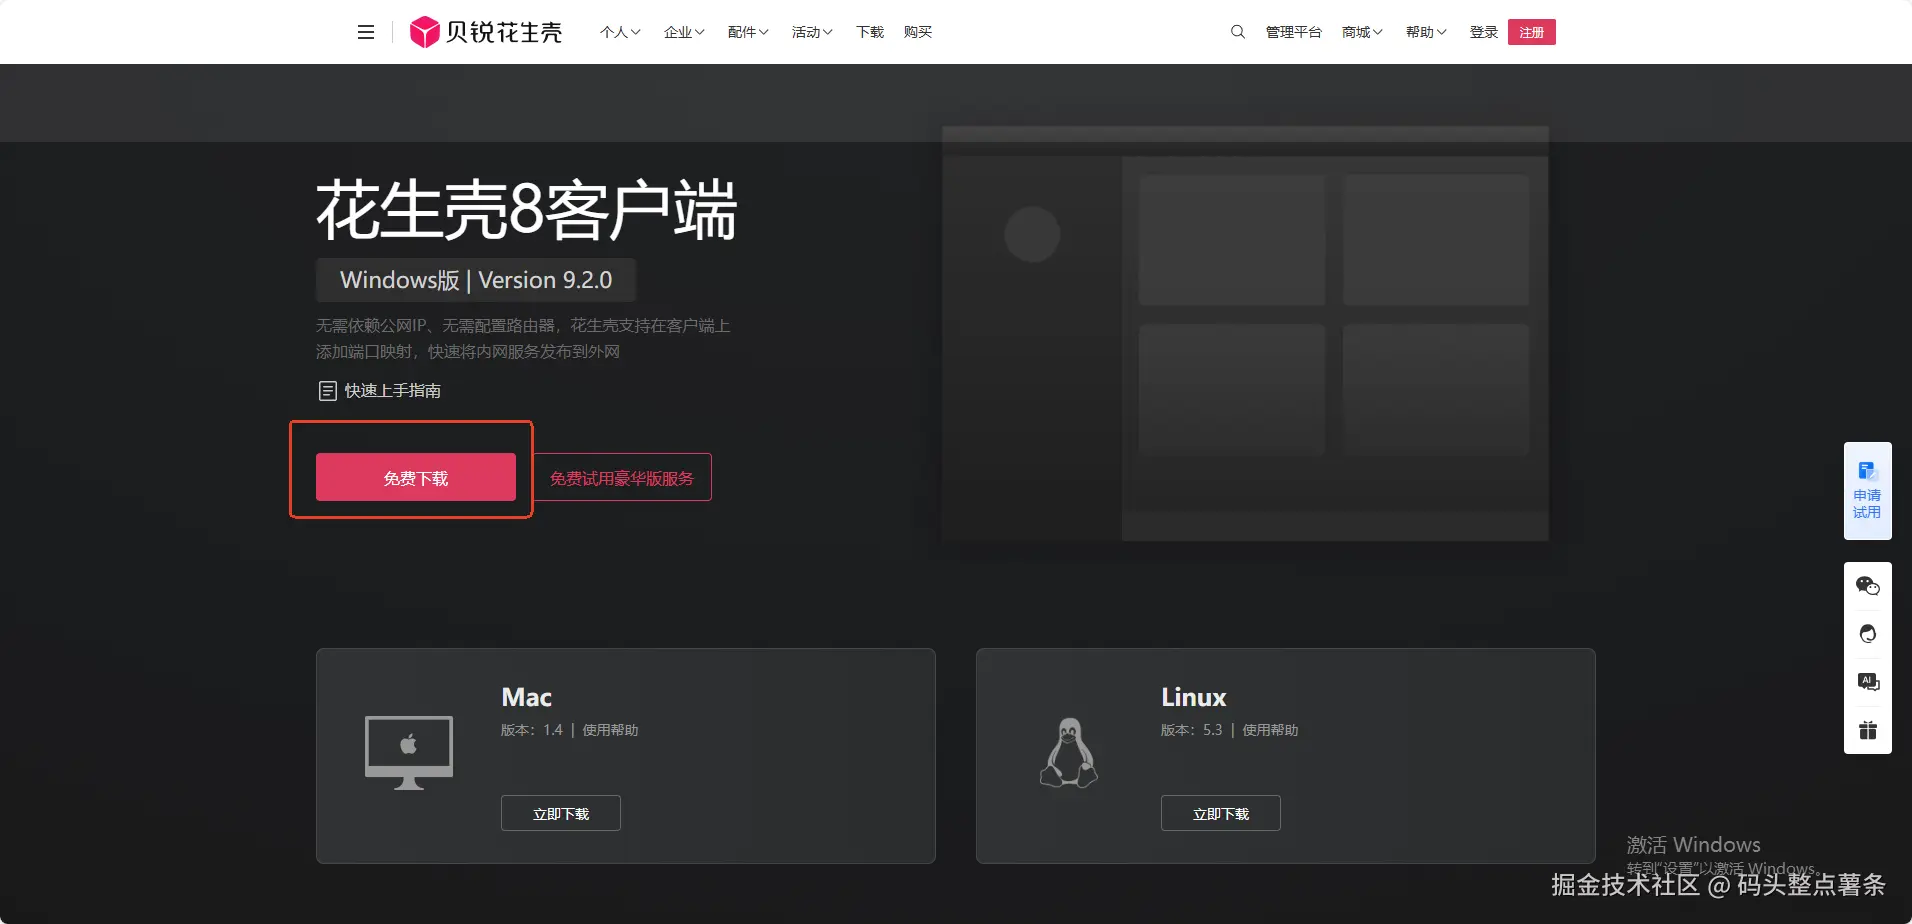The height and width of the screenshot is (924, 1912).
Task: Expand the 配件 navigation dropdown
Action: (x=748, y=32)
